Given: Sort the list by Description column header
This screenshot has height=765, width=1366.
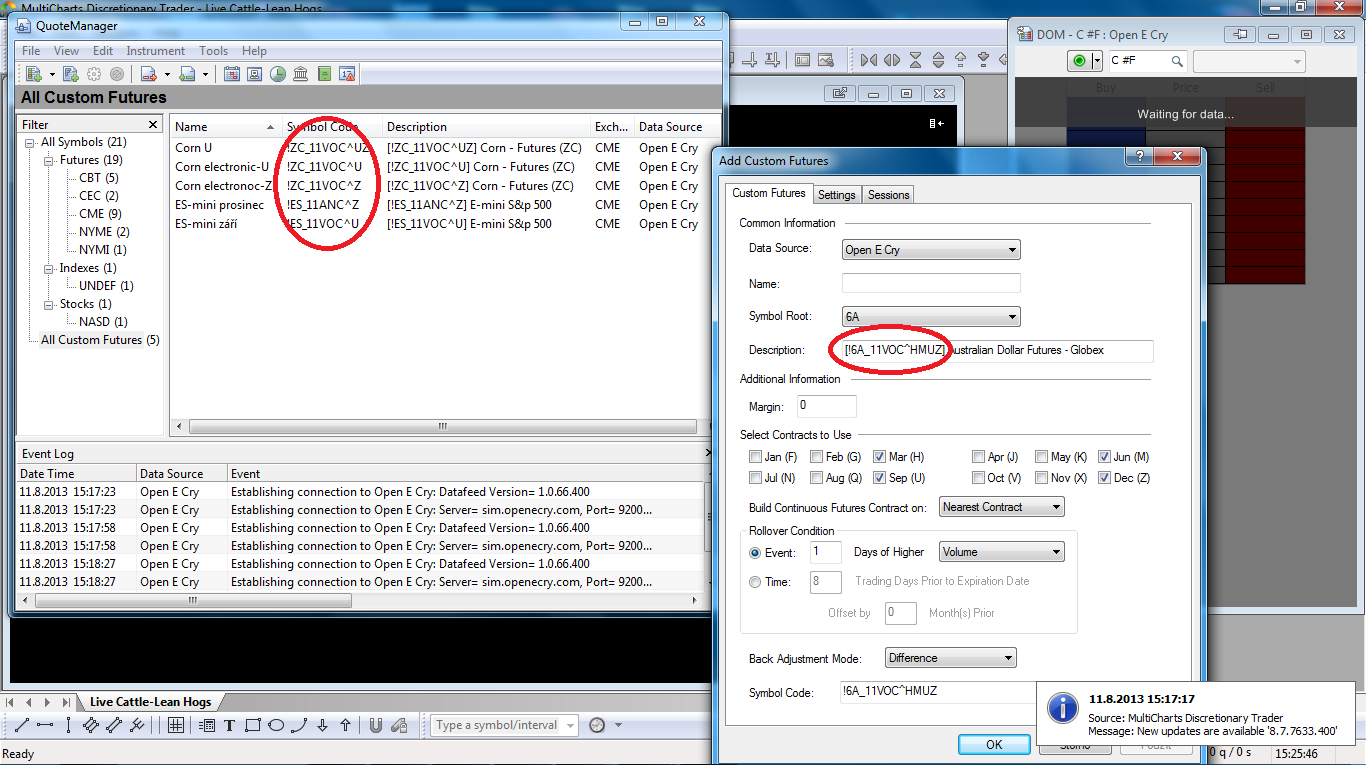Looking at the screenshot, I should 486,127.
